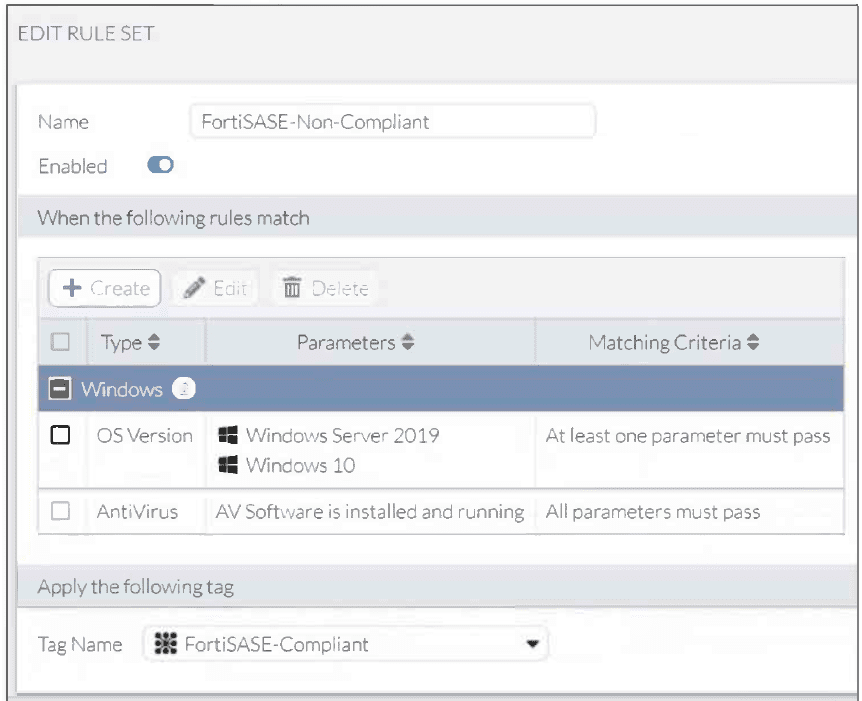Click the Type column sort arrows
The image size is (862, 701).
(154, 342)
